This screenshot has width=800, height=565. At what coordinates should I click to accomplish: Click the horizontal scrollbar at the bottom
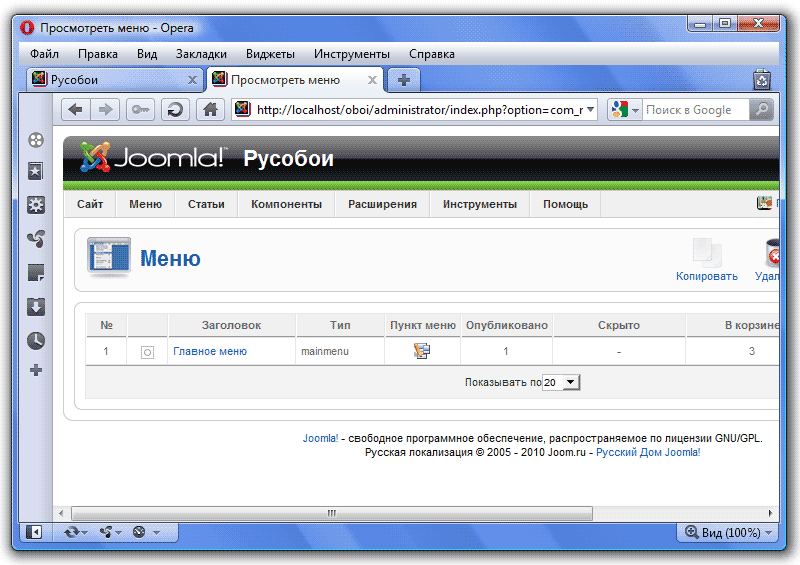tap(330, 513)
